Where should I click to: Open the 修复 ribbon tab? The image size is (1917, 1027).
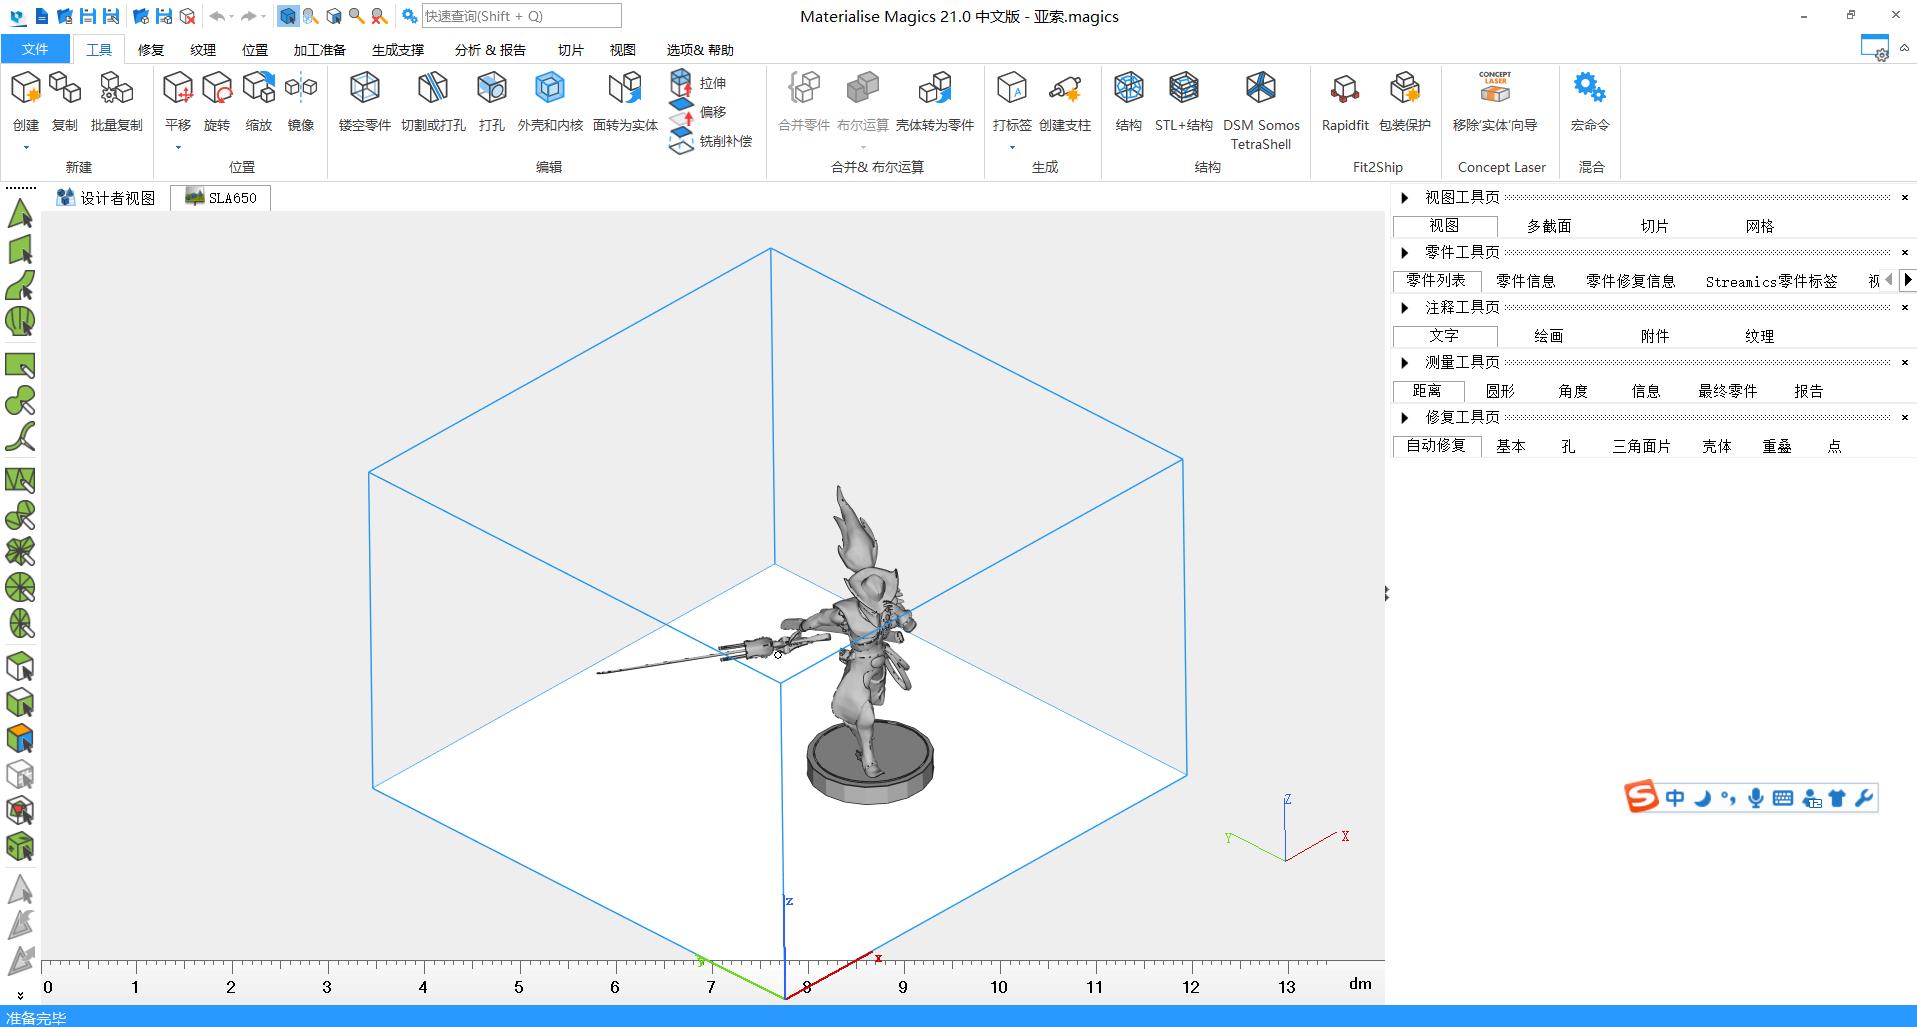pos(151,50)
